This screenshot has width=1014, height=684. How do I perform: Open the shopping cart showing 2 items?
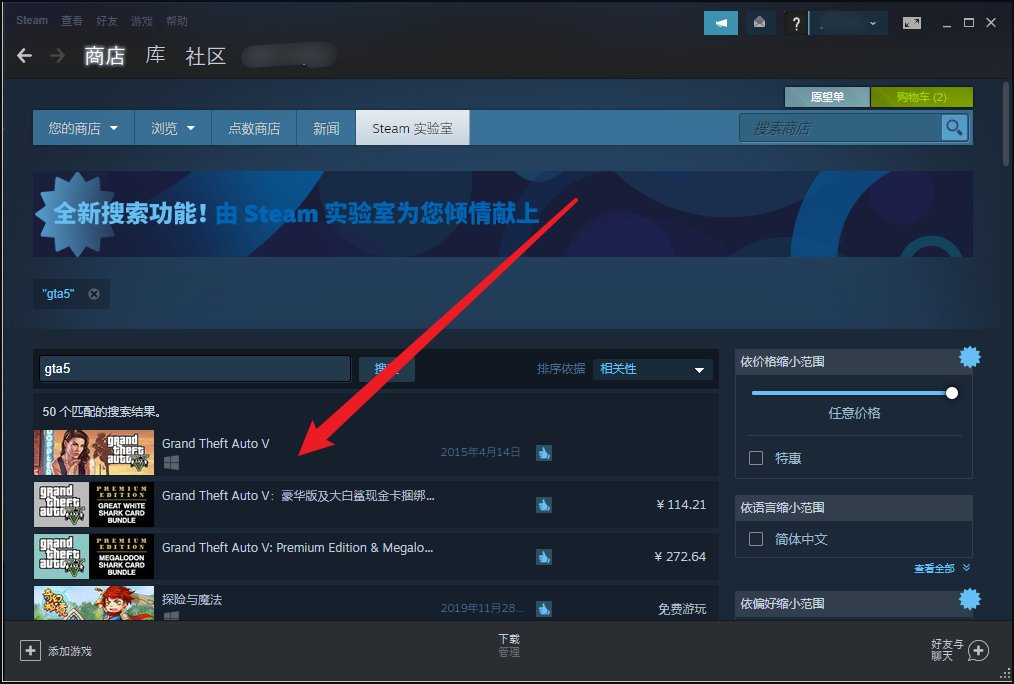(921, 96)
